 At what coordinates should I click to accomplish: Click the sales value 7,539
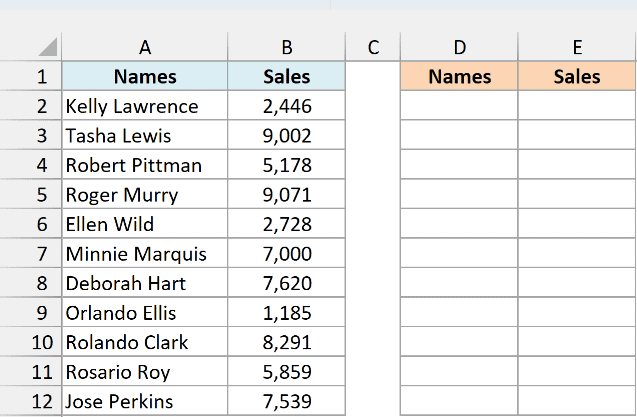click(286, 401)
